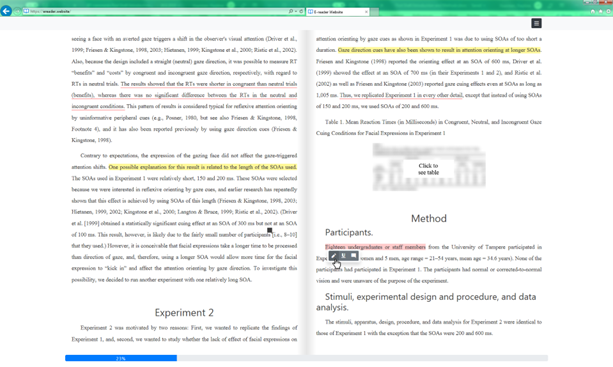Open the browser favorites star icon
The width and height of the screenshot is (613, 367).
[600, 11]
